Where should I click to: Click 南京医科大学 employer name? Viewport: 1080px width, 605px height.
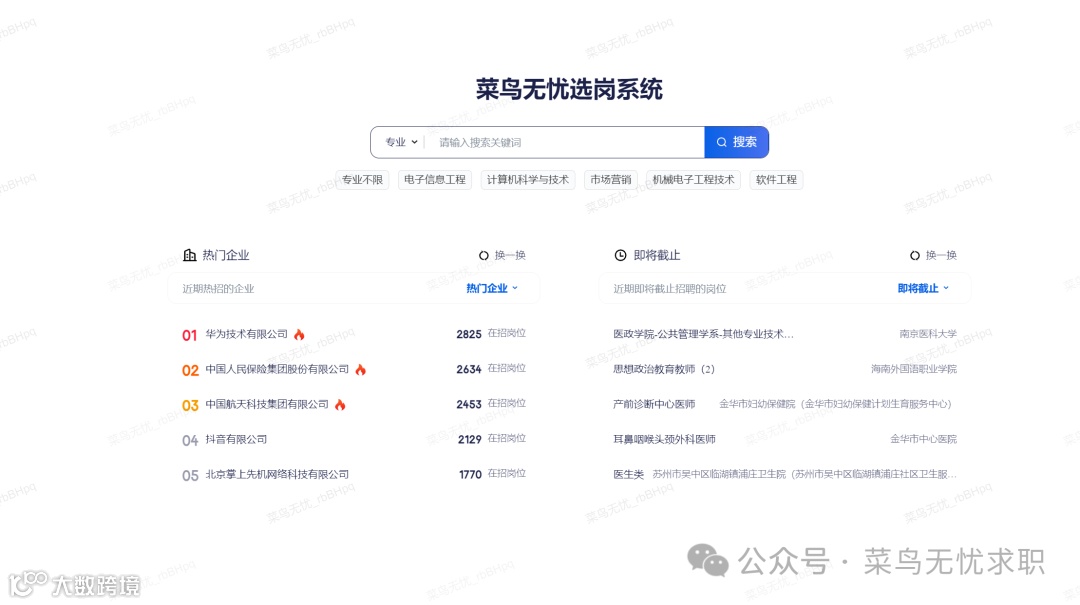tap(928, 334)
